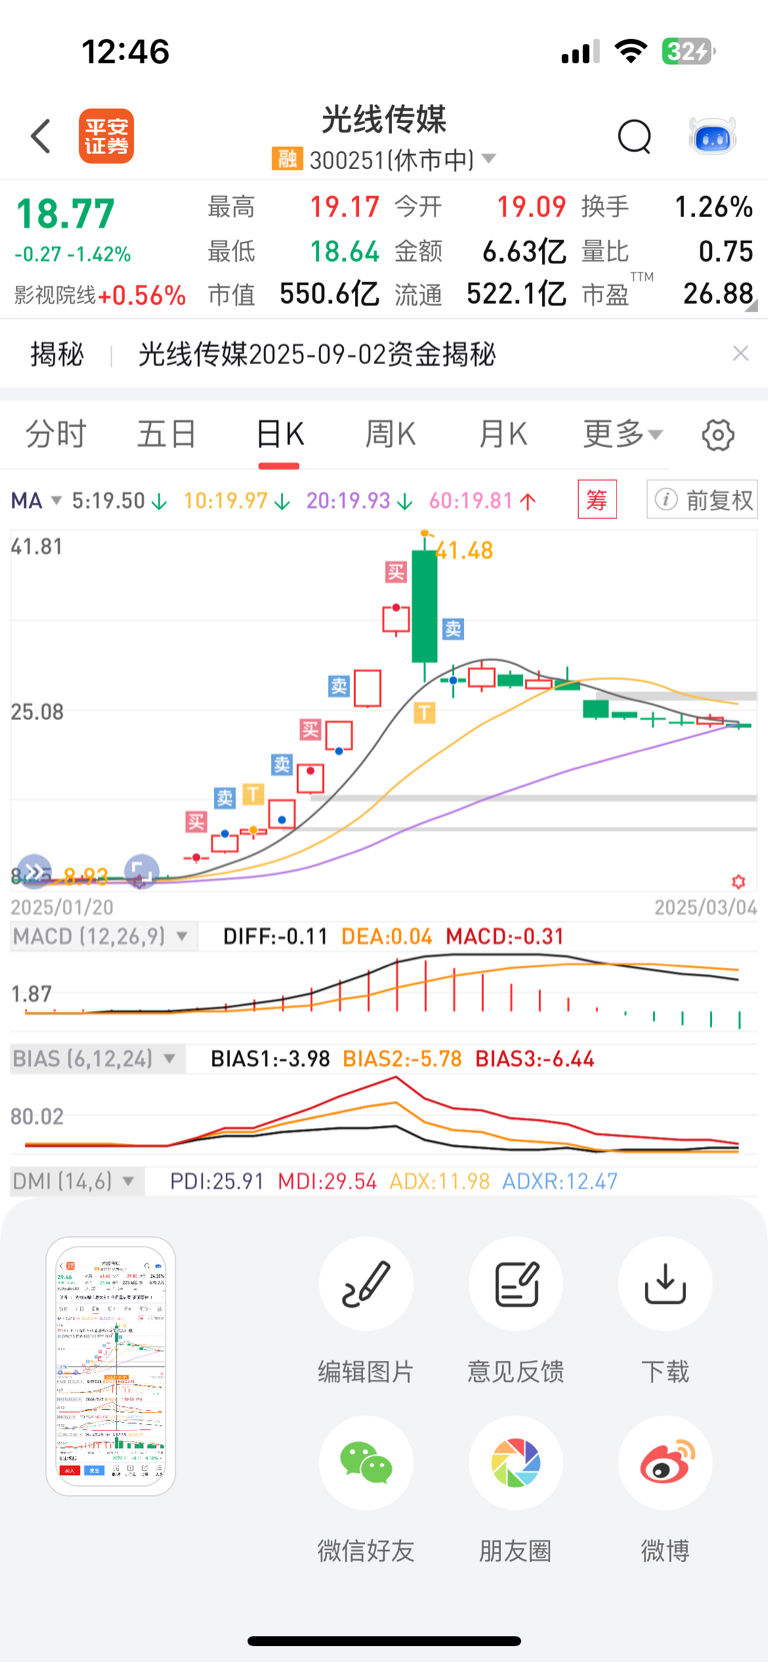
Task: Tap the current price 18.77
Action: pos(65,214)
